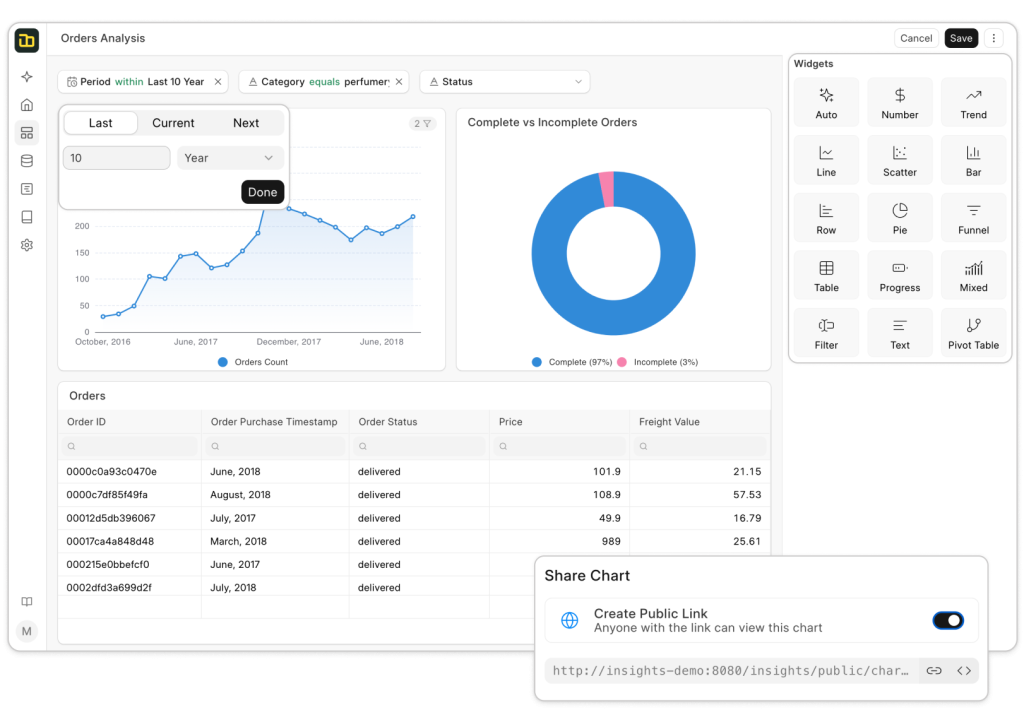Toggle the Incomplete legend color swatch
Viewport: 1024px width, 710px height.
point(621,362)
